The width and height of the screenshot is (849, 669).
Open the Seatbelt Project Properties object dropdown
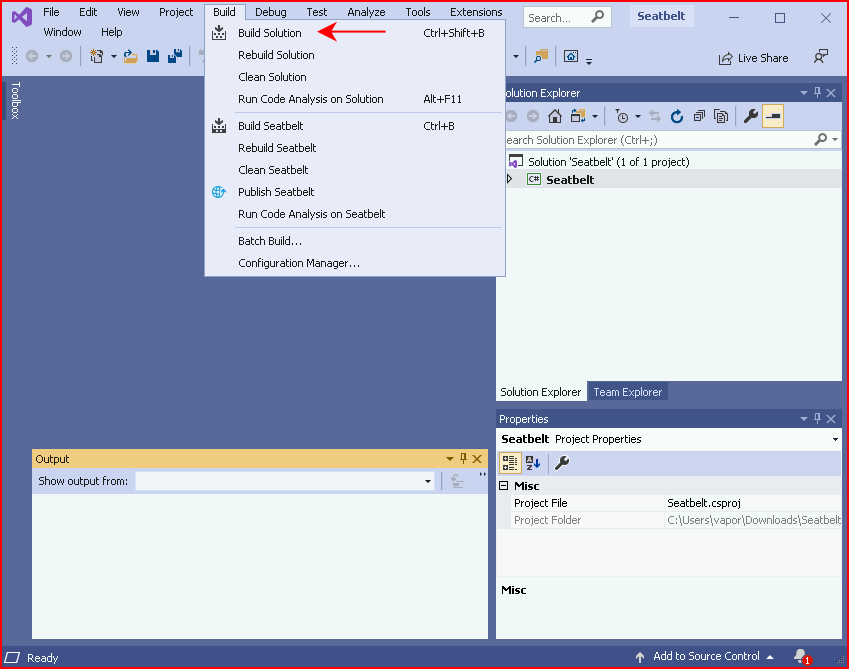(x=835, y=440)
